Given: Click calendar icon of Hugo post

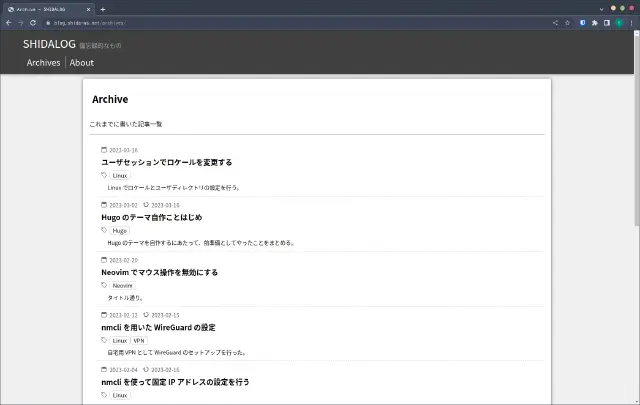Looking at the screenshot, I should pyautogui.click(x=104, y=205).
